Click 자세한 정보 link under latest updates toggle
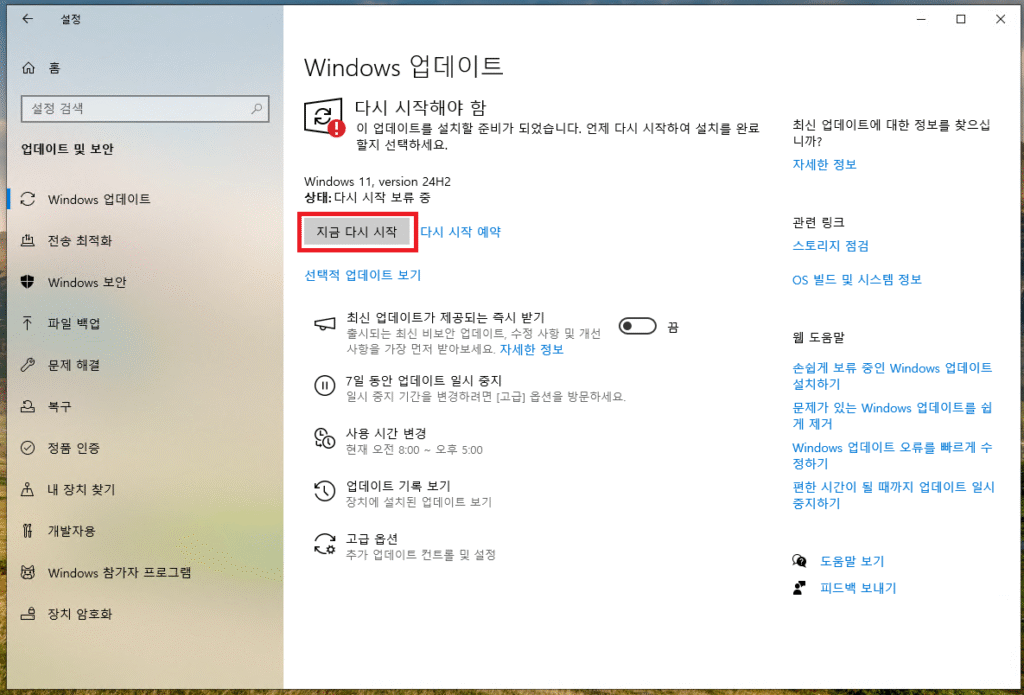Image resolution: width=1024 pixels, height=695 pixels. coord(532,349)
